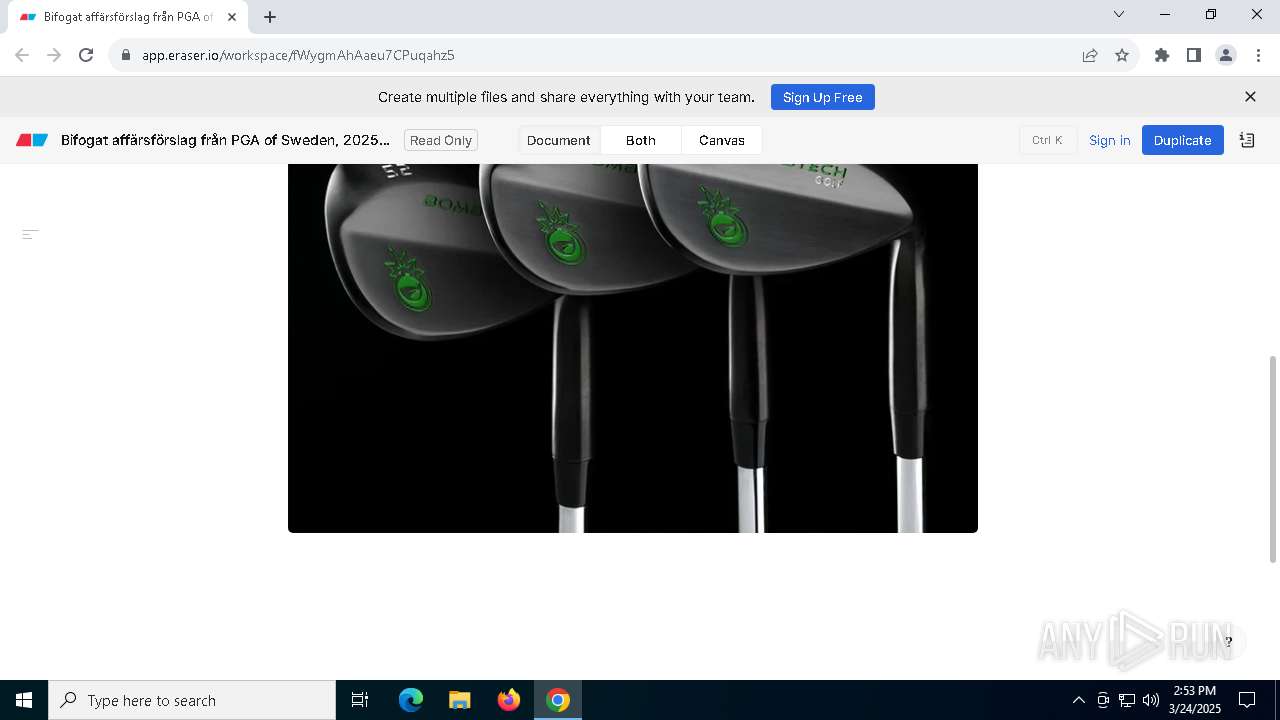Open the volume tray icon
The width and height of the screenshot is (1280, 720).
click(x=1151, y=700)
